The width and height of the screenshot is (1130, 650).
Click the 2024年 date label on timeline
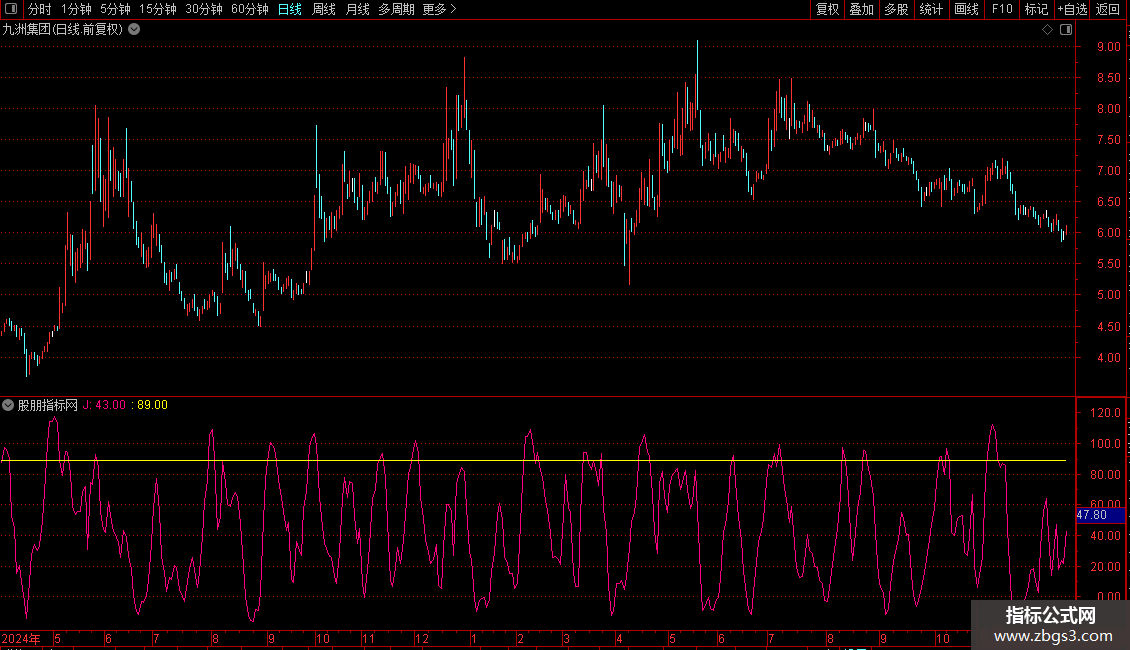click(21, 638)
